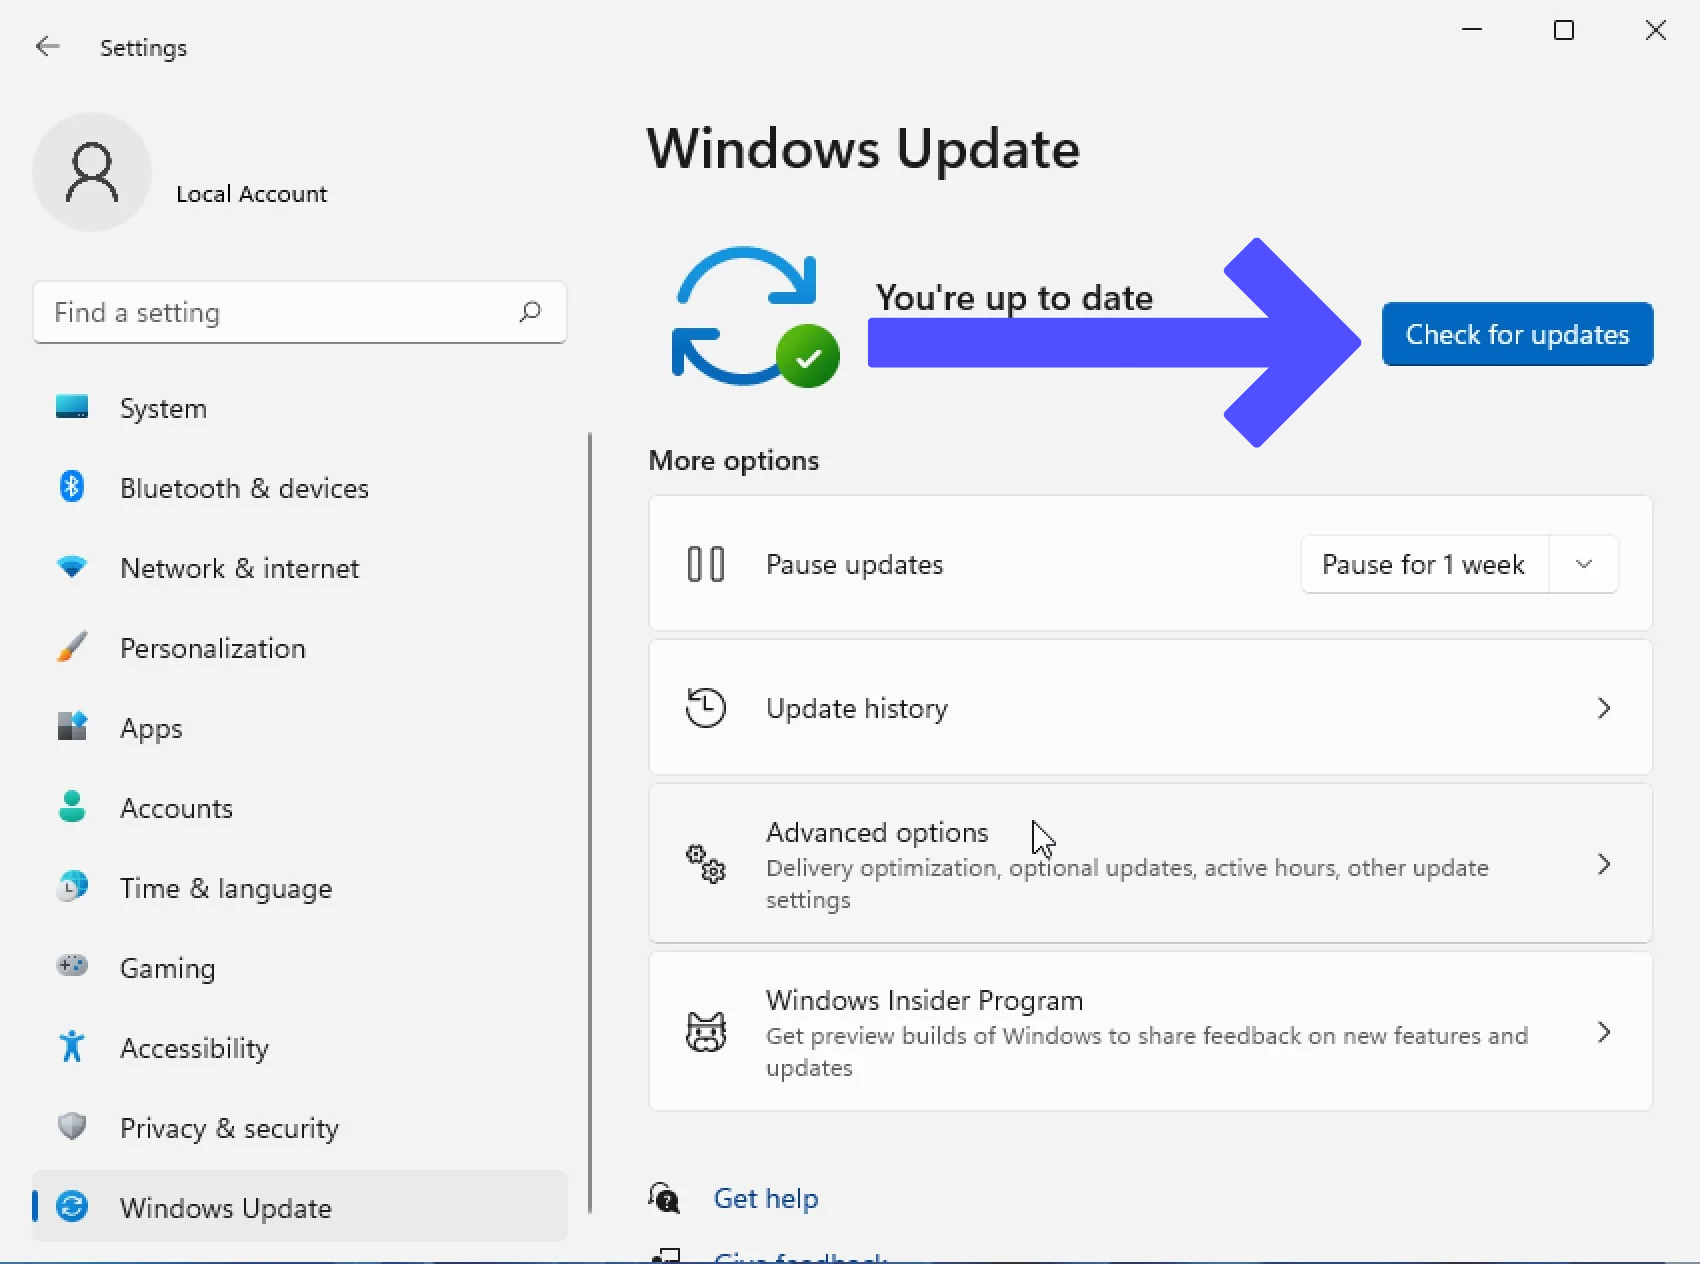The height and width of the screenshot is (1264, 1700).
Task: Click the back arrow next to Settings
Action: 47,47
